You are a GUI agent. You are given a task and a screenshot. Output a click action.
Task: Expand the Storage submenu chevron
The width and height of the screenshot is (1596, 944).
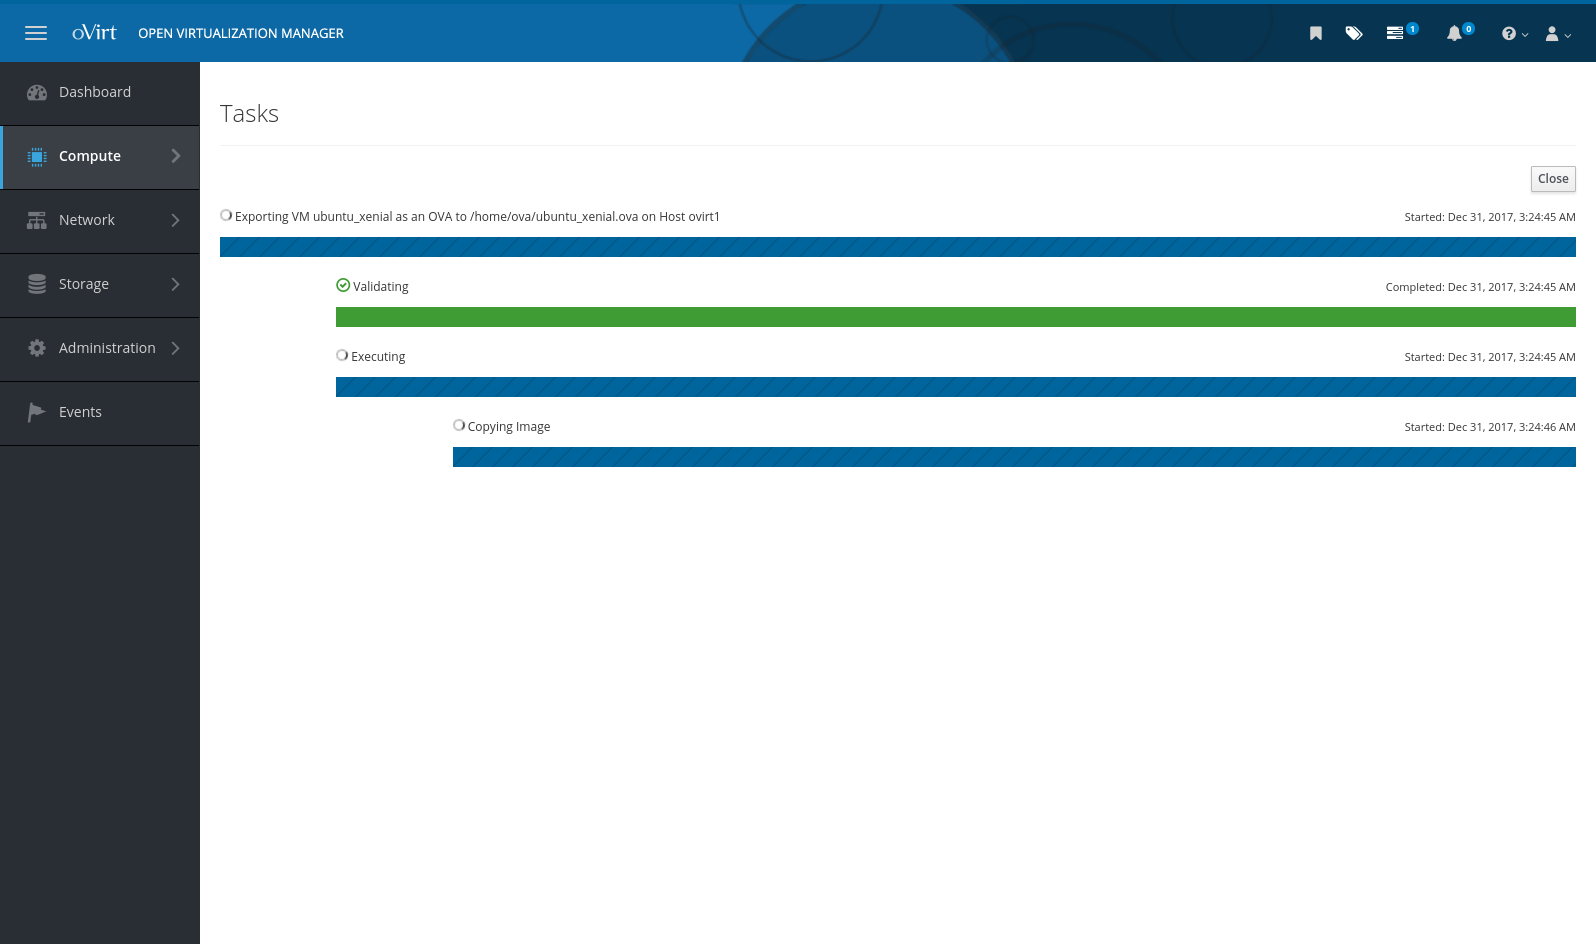(x=176, y=284)
